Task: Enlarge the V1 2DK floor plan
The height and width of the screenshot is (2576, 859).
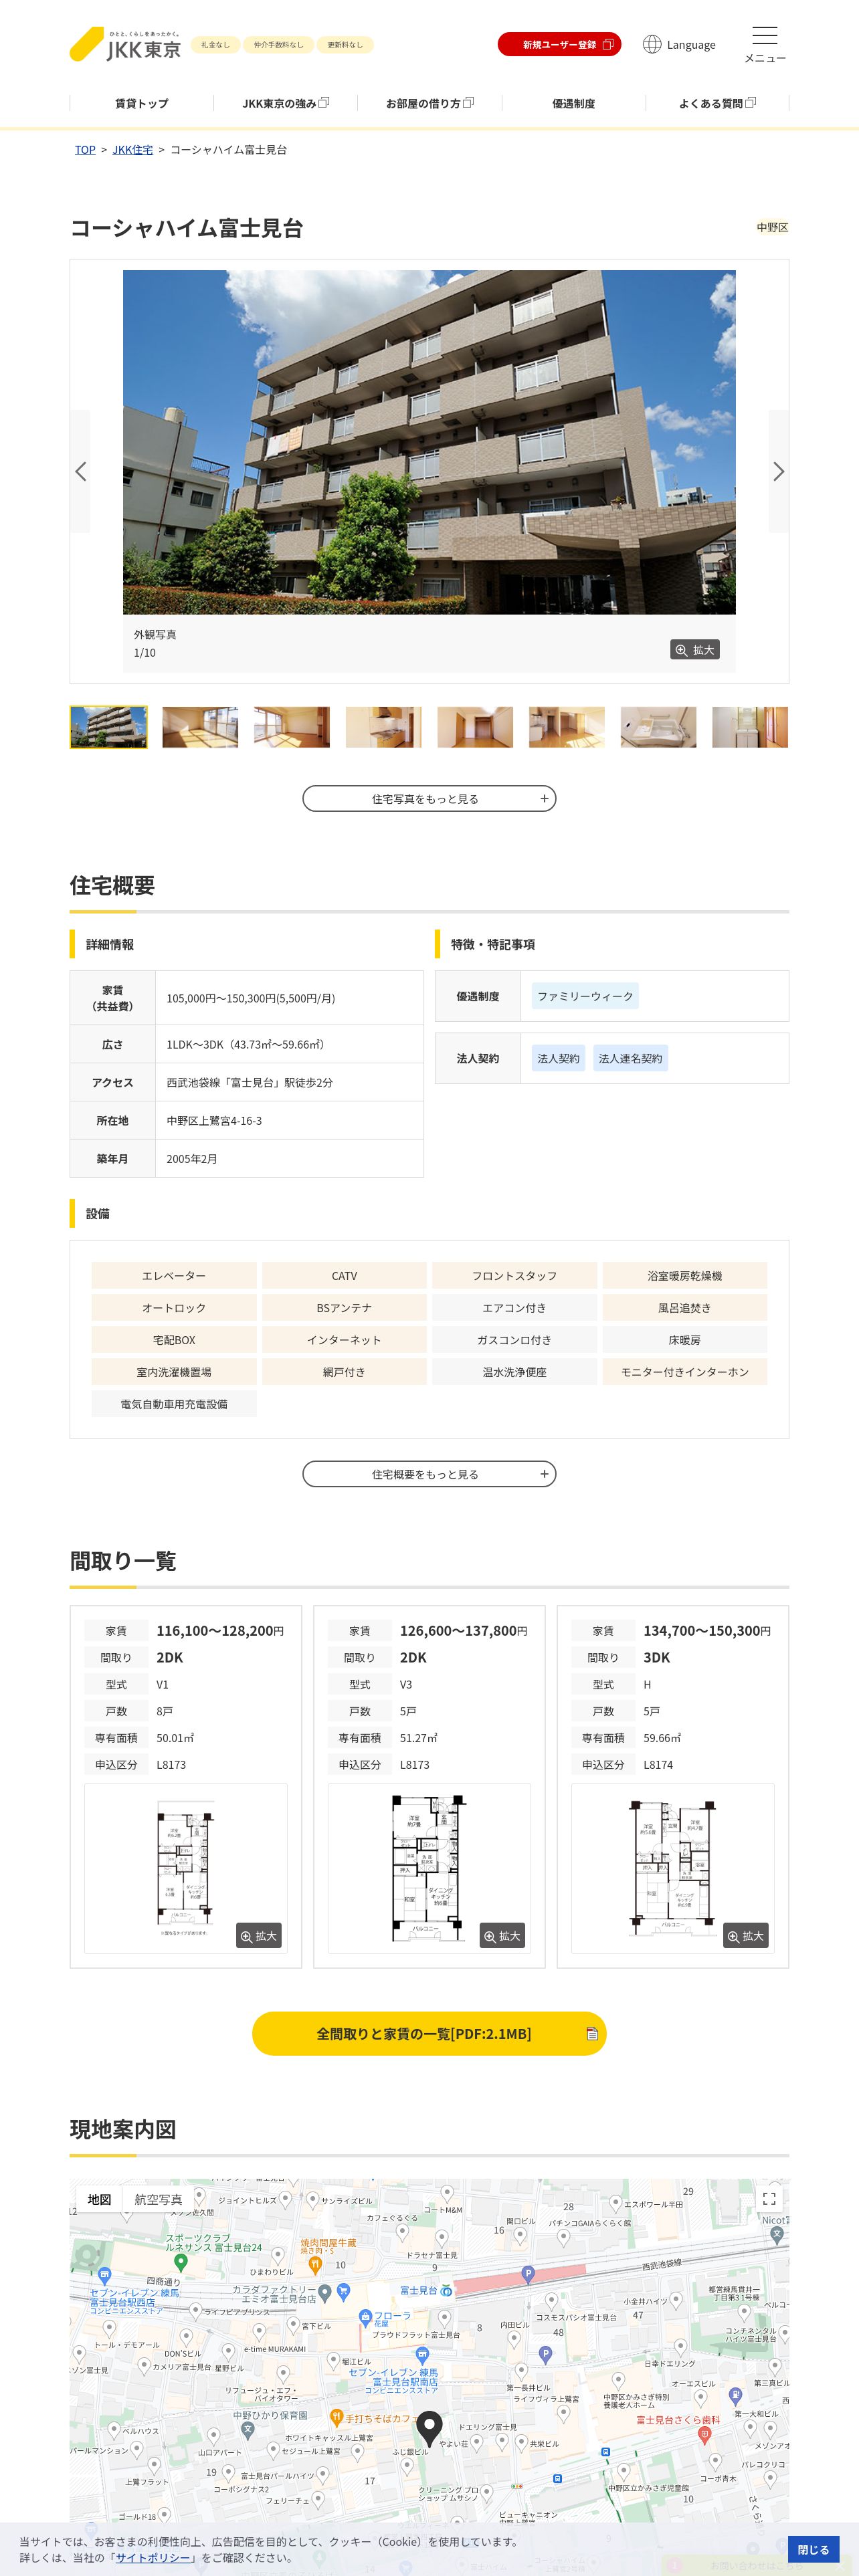Action: tap(259, 1936)
